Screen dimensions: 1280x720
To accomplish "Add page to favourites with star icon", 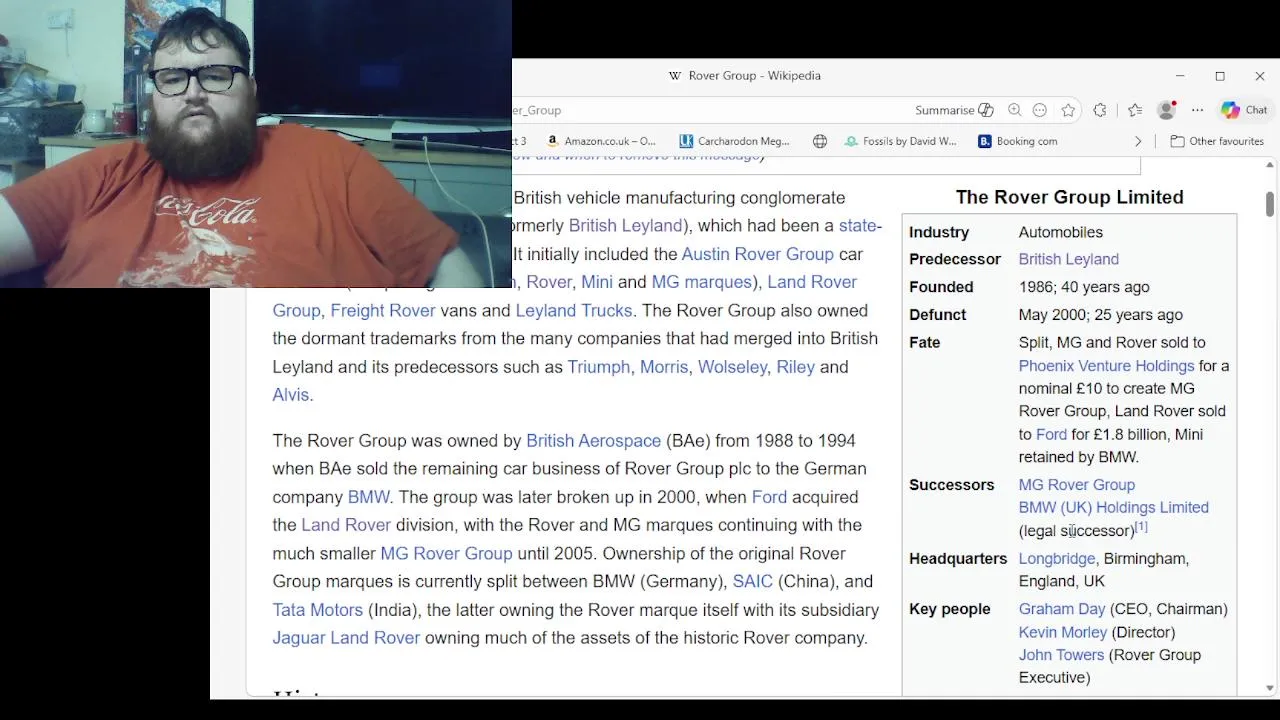I will [1068, 110].
